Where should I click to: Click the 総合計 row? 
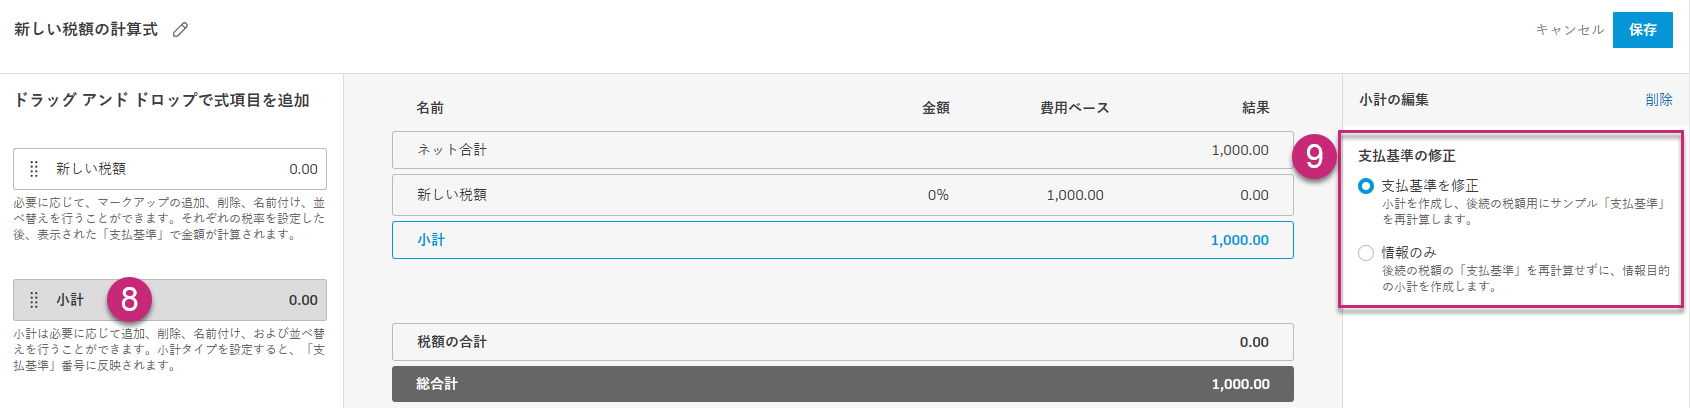pyautogui.click(x=842, y=384)
